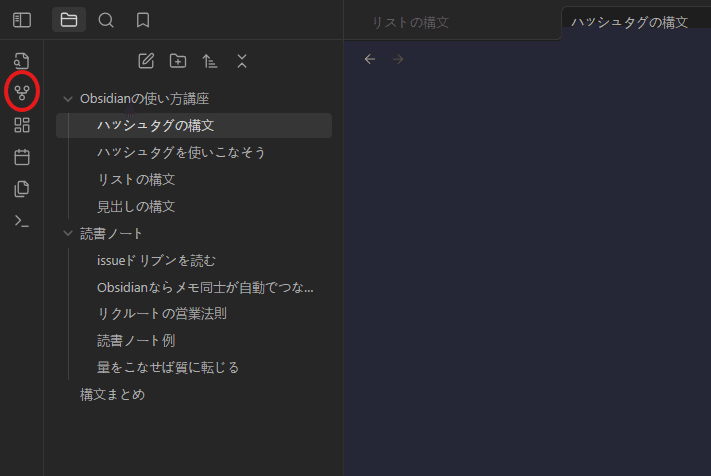The height and width of the screenshot is (476, 711).
Task: Open the bookmarks panel
Action: click(x=143, y=20)
